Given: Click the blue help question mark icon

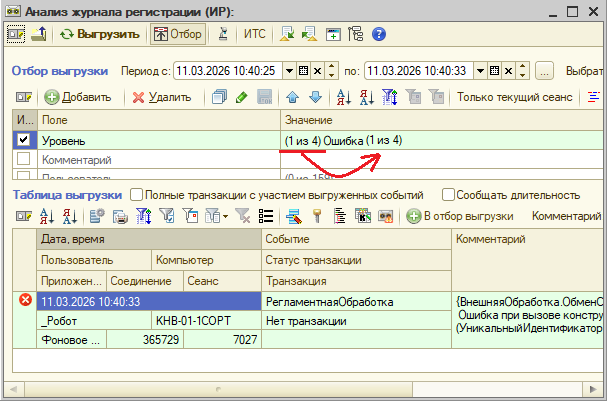Looking at the screenshot, I should tap(379, 34).
